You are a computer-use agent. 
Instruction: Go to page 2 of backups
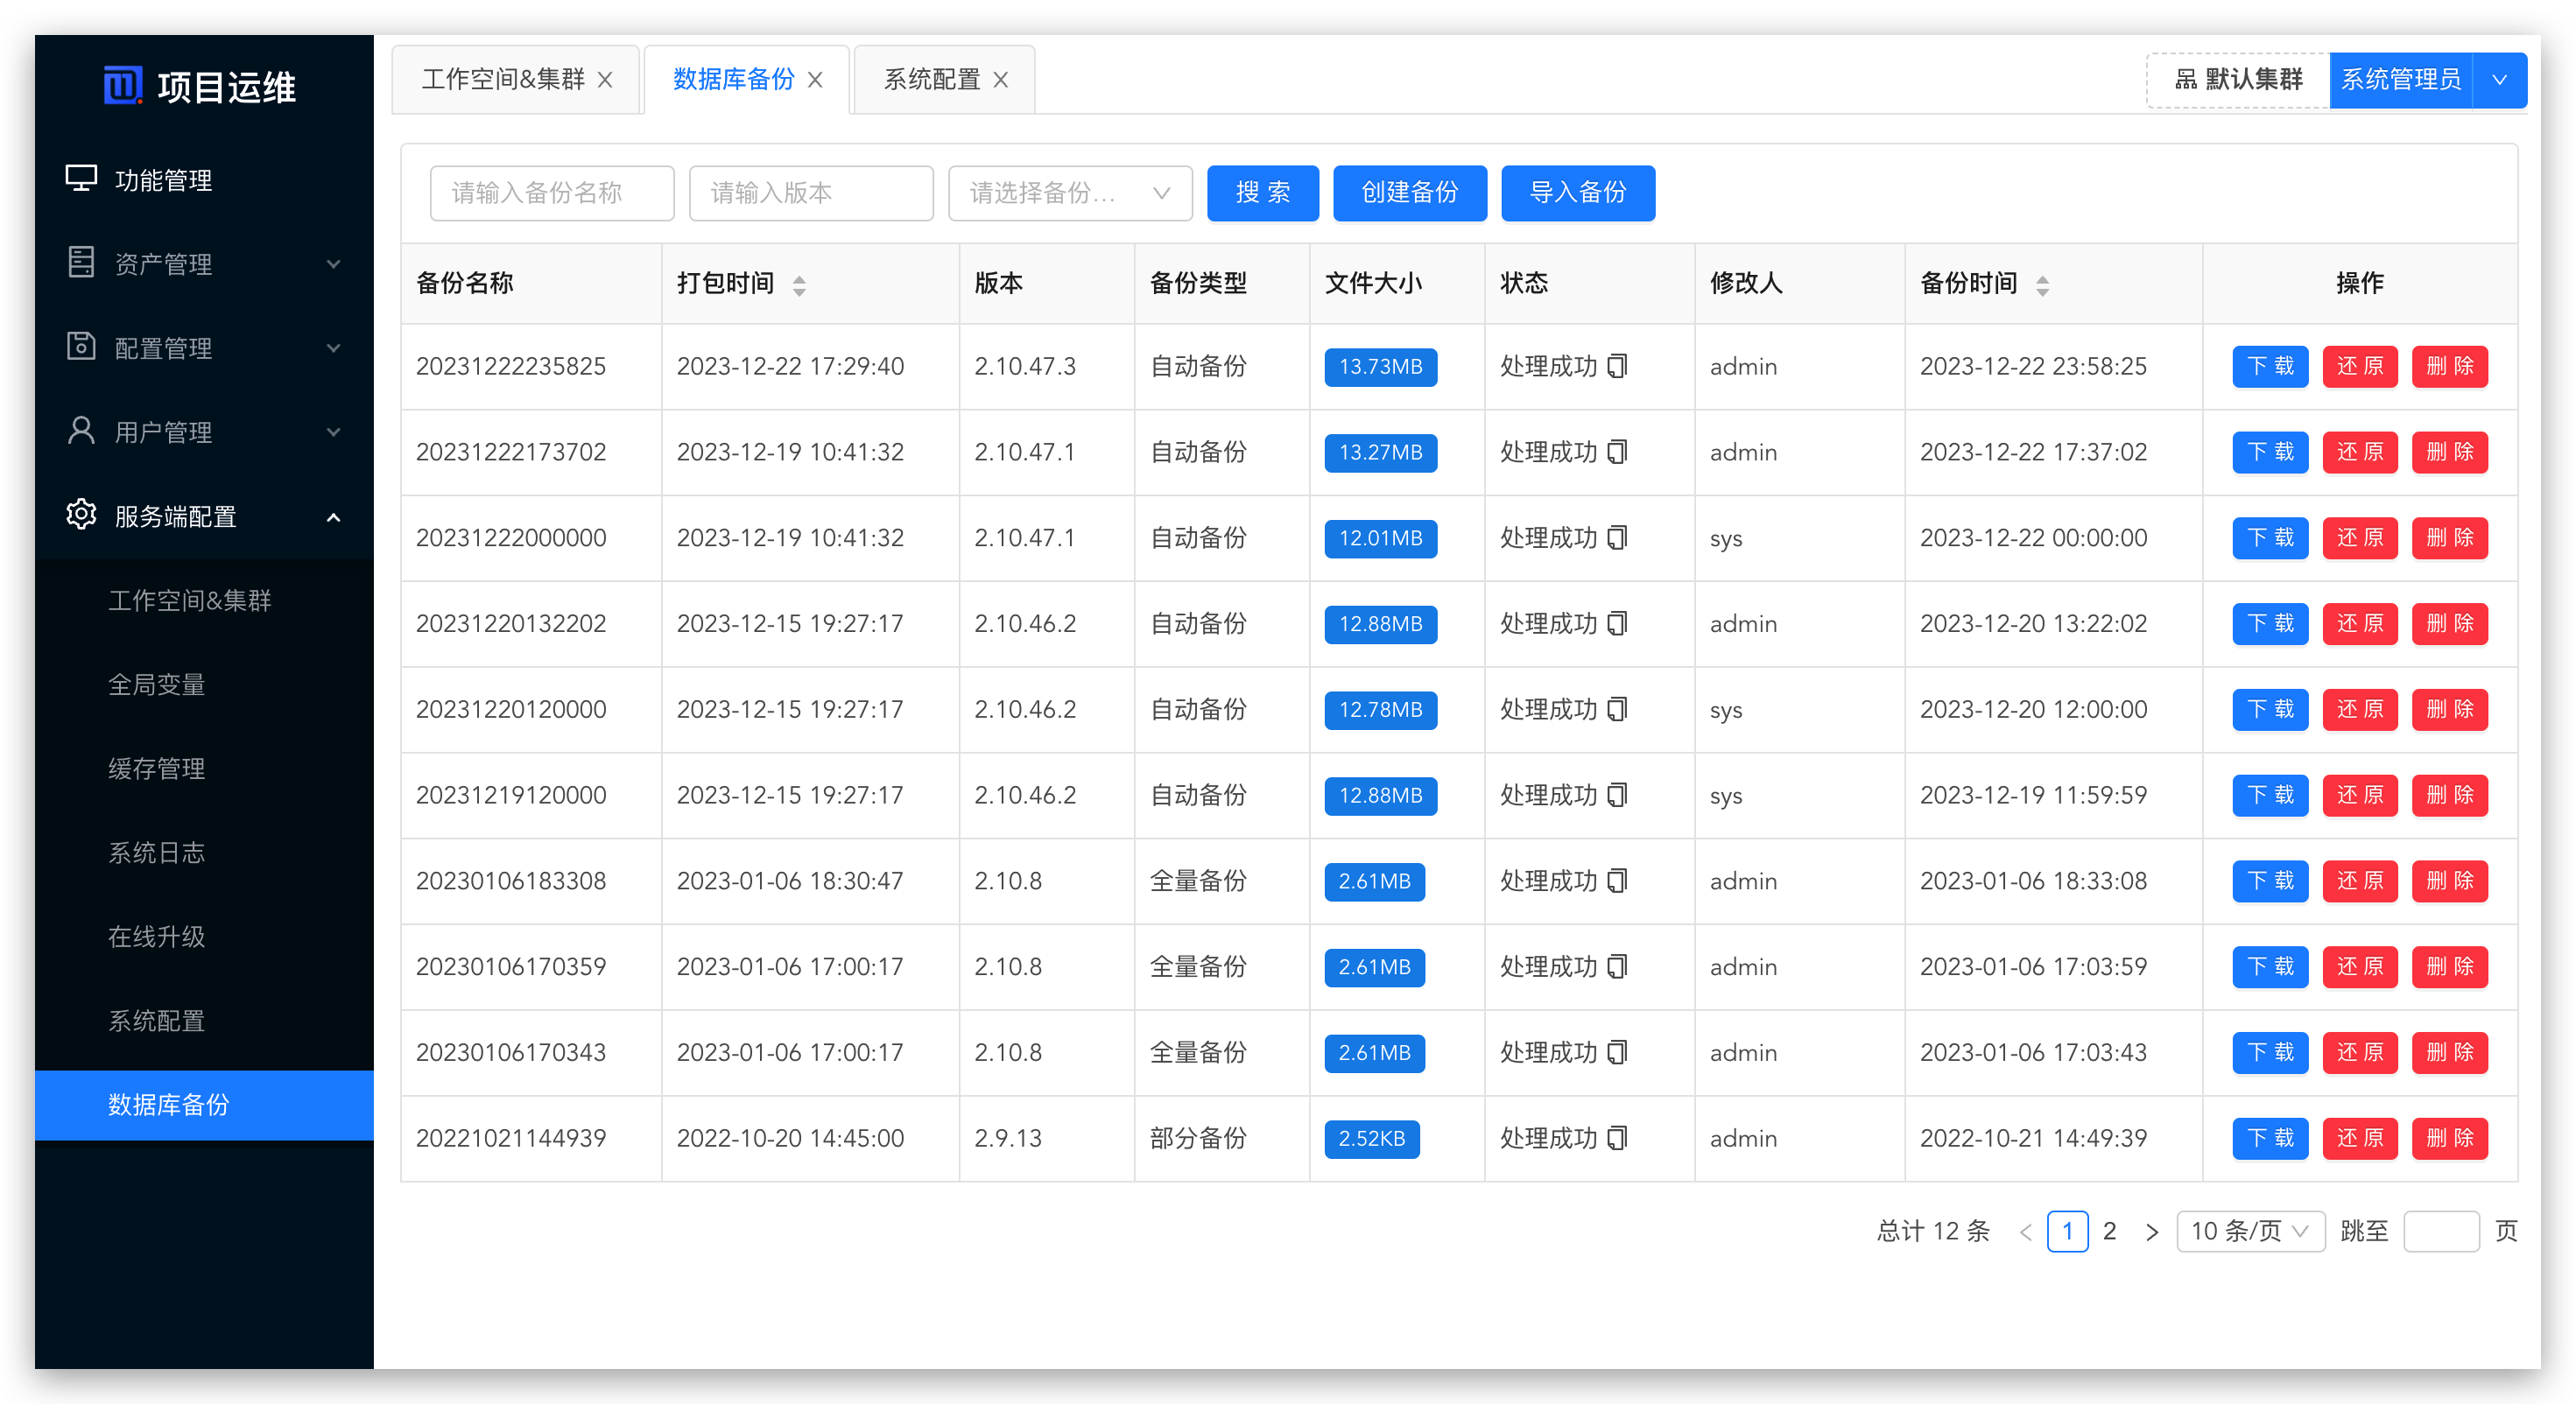click(x=2110, y=1231)
